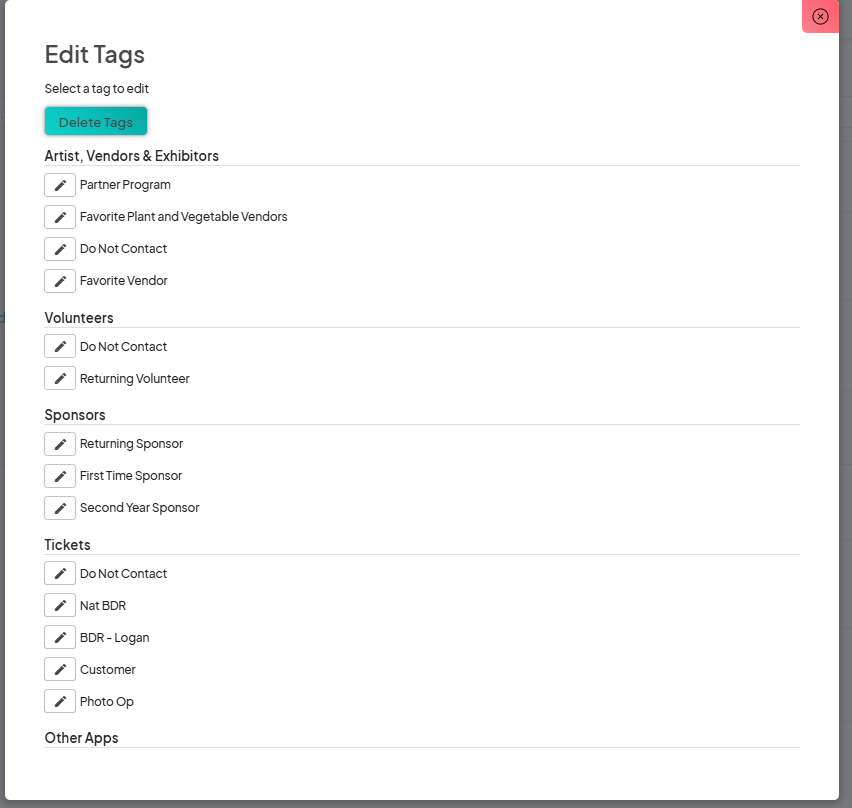The height and width of the screenshot is (808, 852).
Task: Edit Do Not Contact under Artist, Vendors & Exhibitors
Action: pyautogui.click(x=59, y=248)
